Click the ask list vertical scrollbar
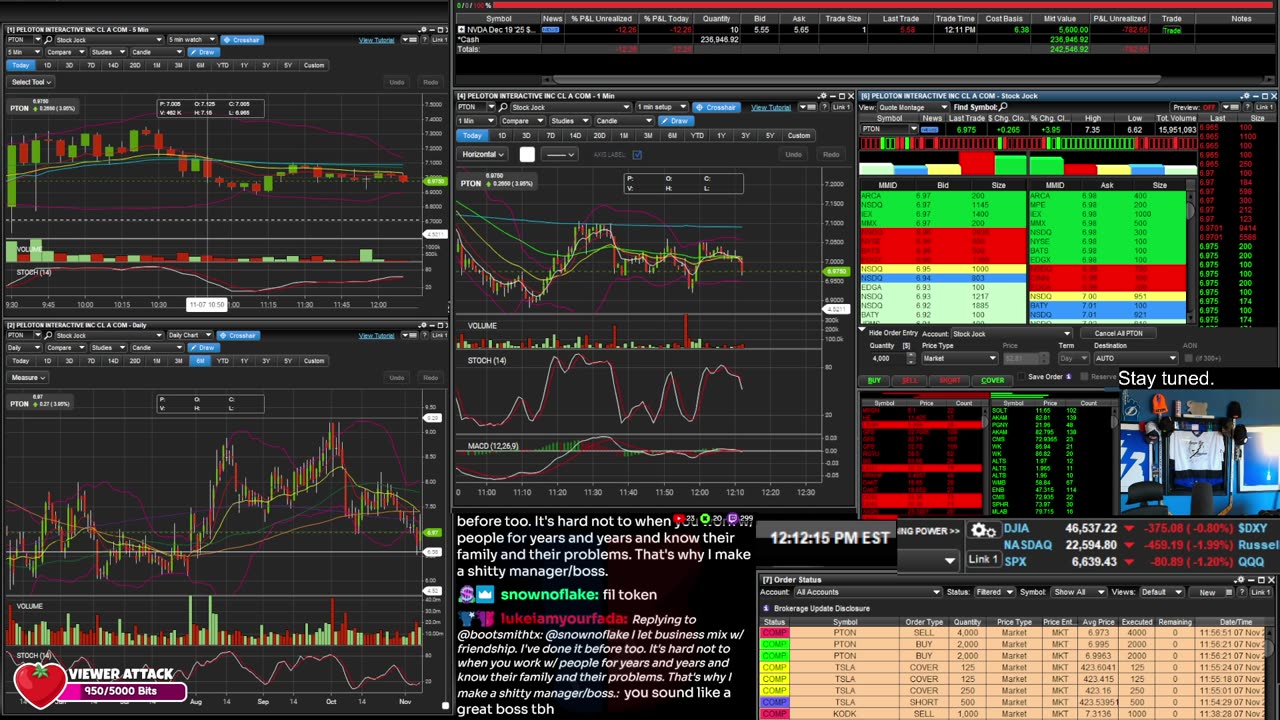This screenshot has height=720, width=1280. pos(1191,255)
